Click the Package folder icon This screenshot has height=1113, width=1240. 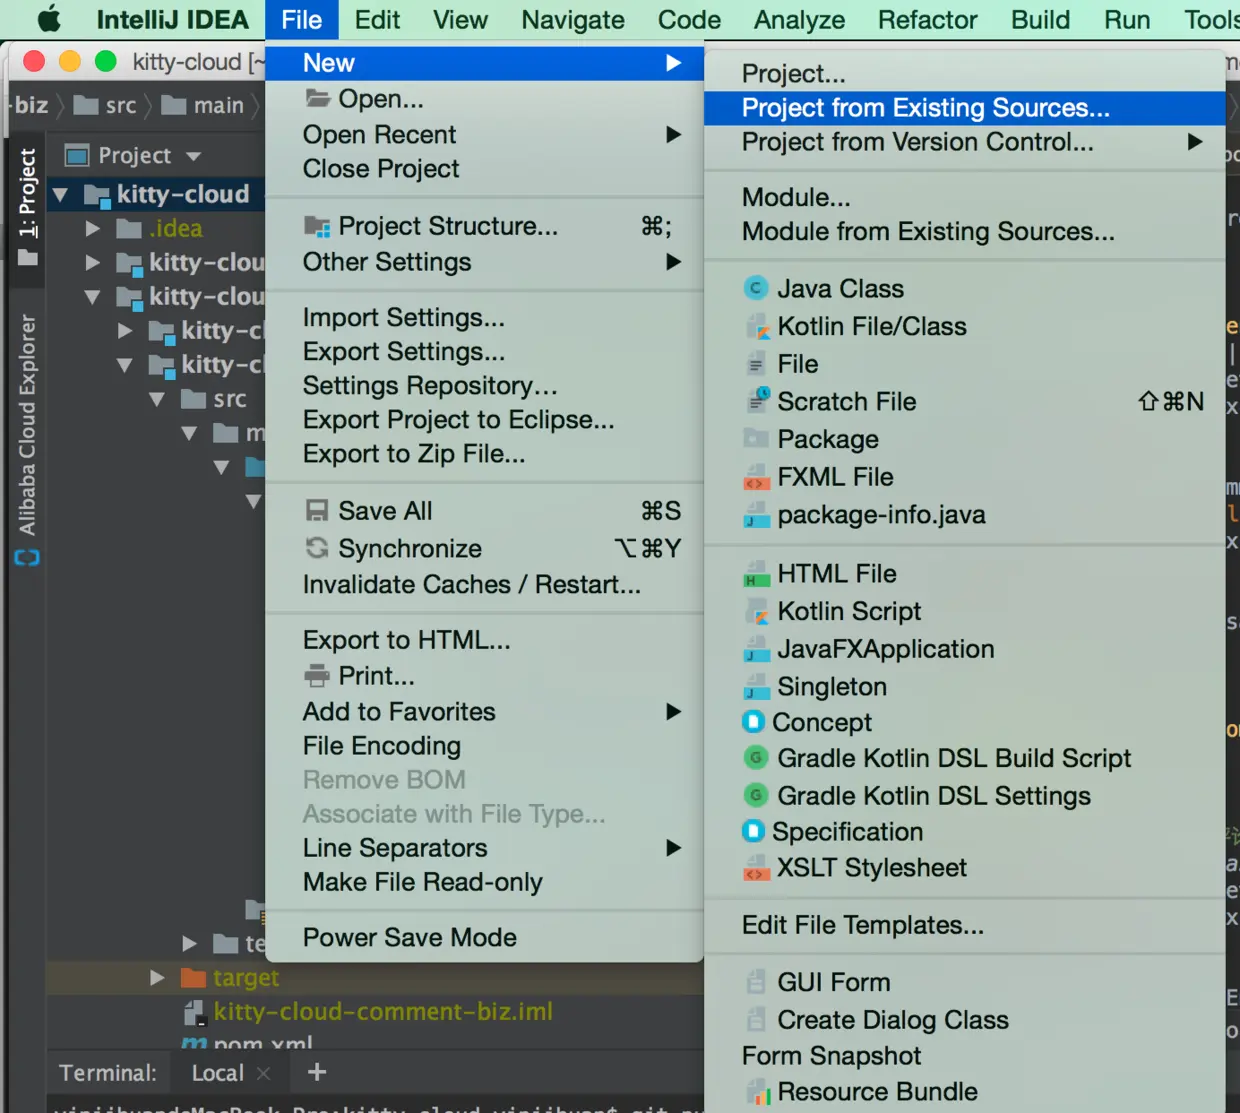pyautogui.click(x=756, y=438)
